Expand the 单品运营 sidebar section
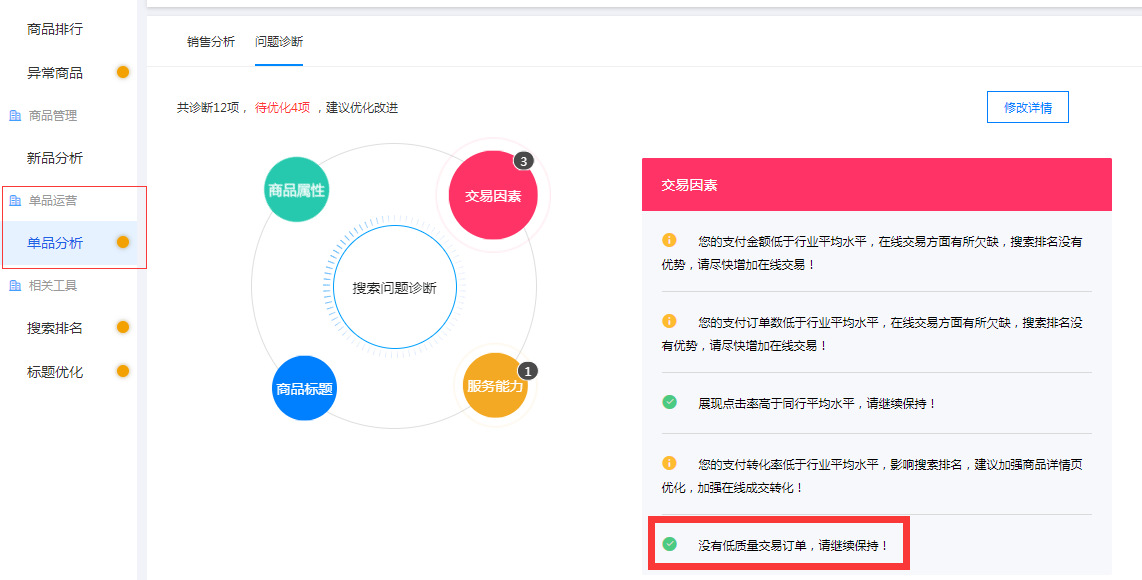Image resolution: width=1142 pixels, height=580 pixels. coord(53,201)
